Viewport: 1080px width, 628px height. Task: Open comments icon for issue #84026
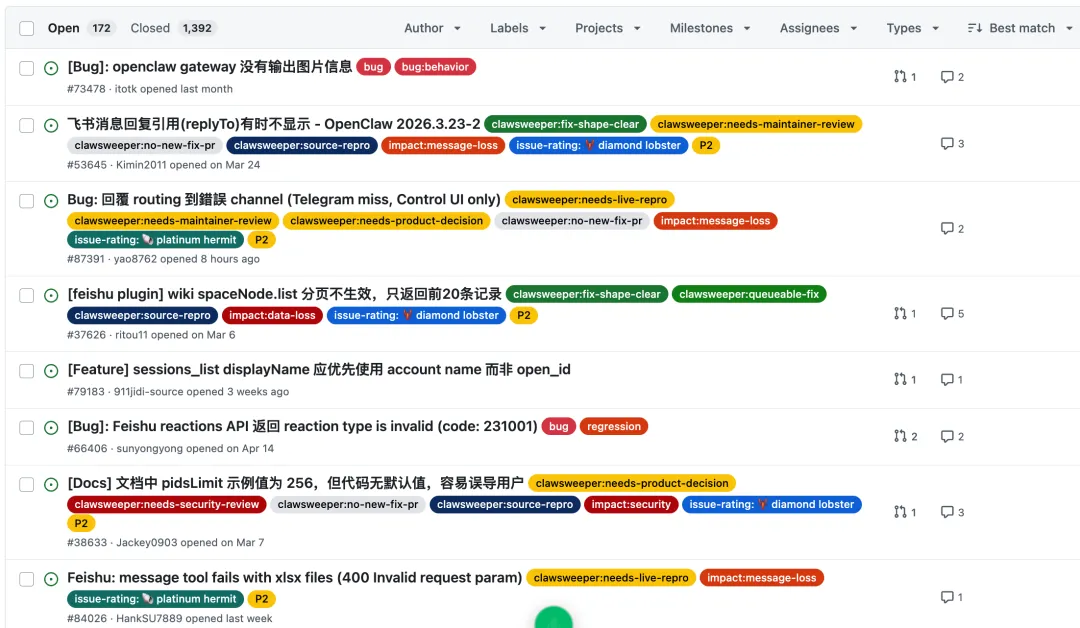947,597
